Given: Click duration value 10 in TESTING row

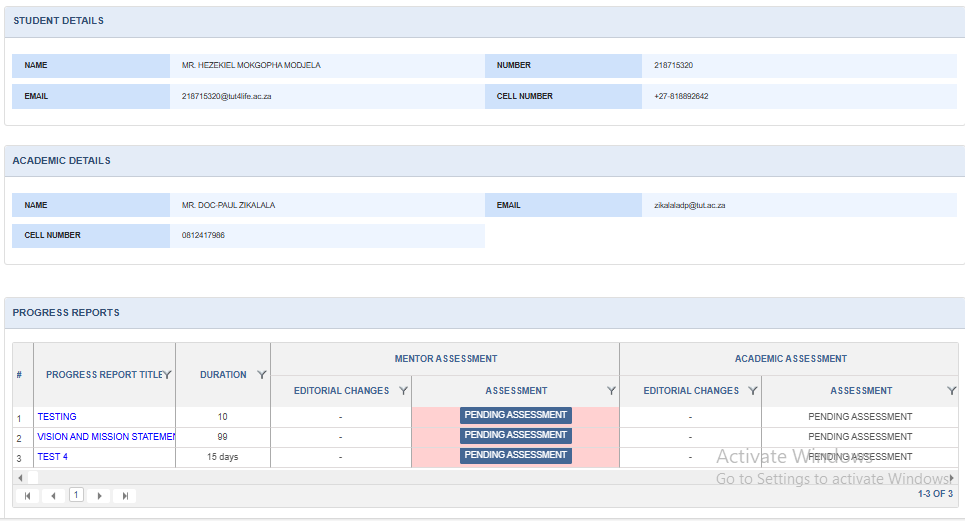Looking at the screenshot, I should tap(222, 416).
